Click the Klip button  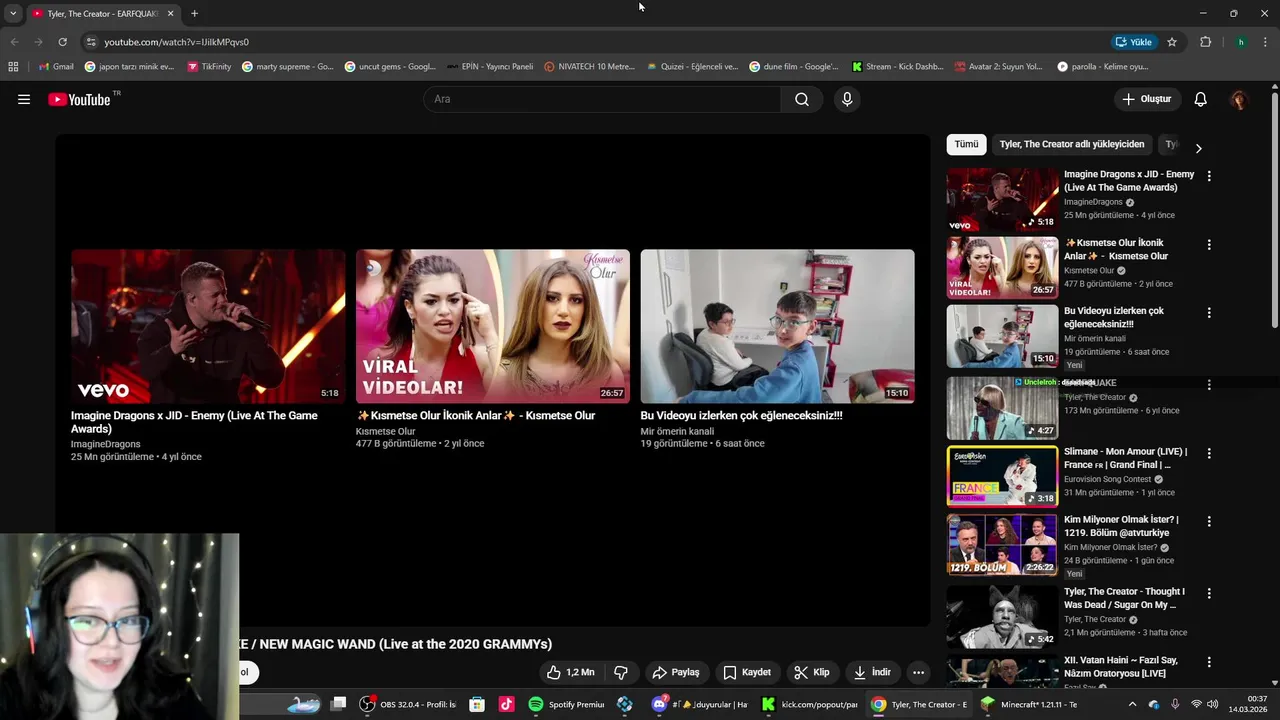811,672
